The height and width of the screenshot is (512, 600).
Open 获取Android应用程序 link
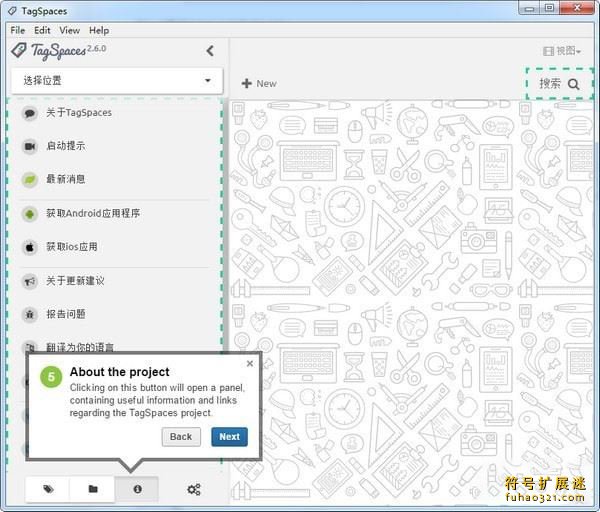(x=93, y=213)
